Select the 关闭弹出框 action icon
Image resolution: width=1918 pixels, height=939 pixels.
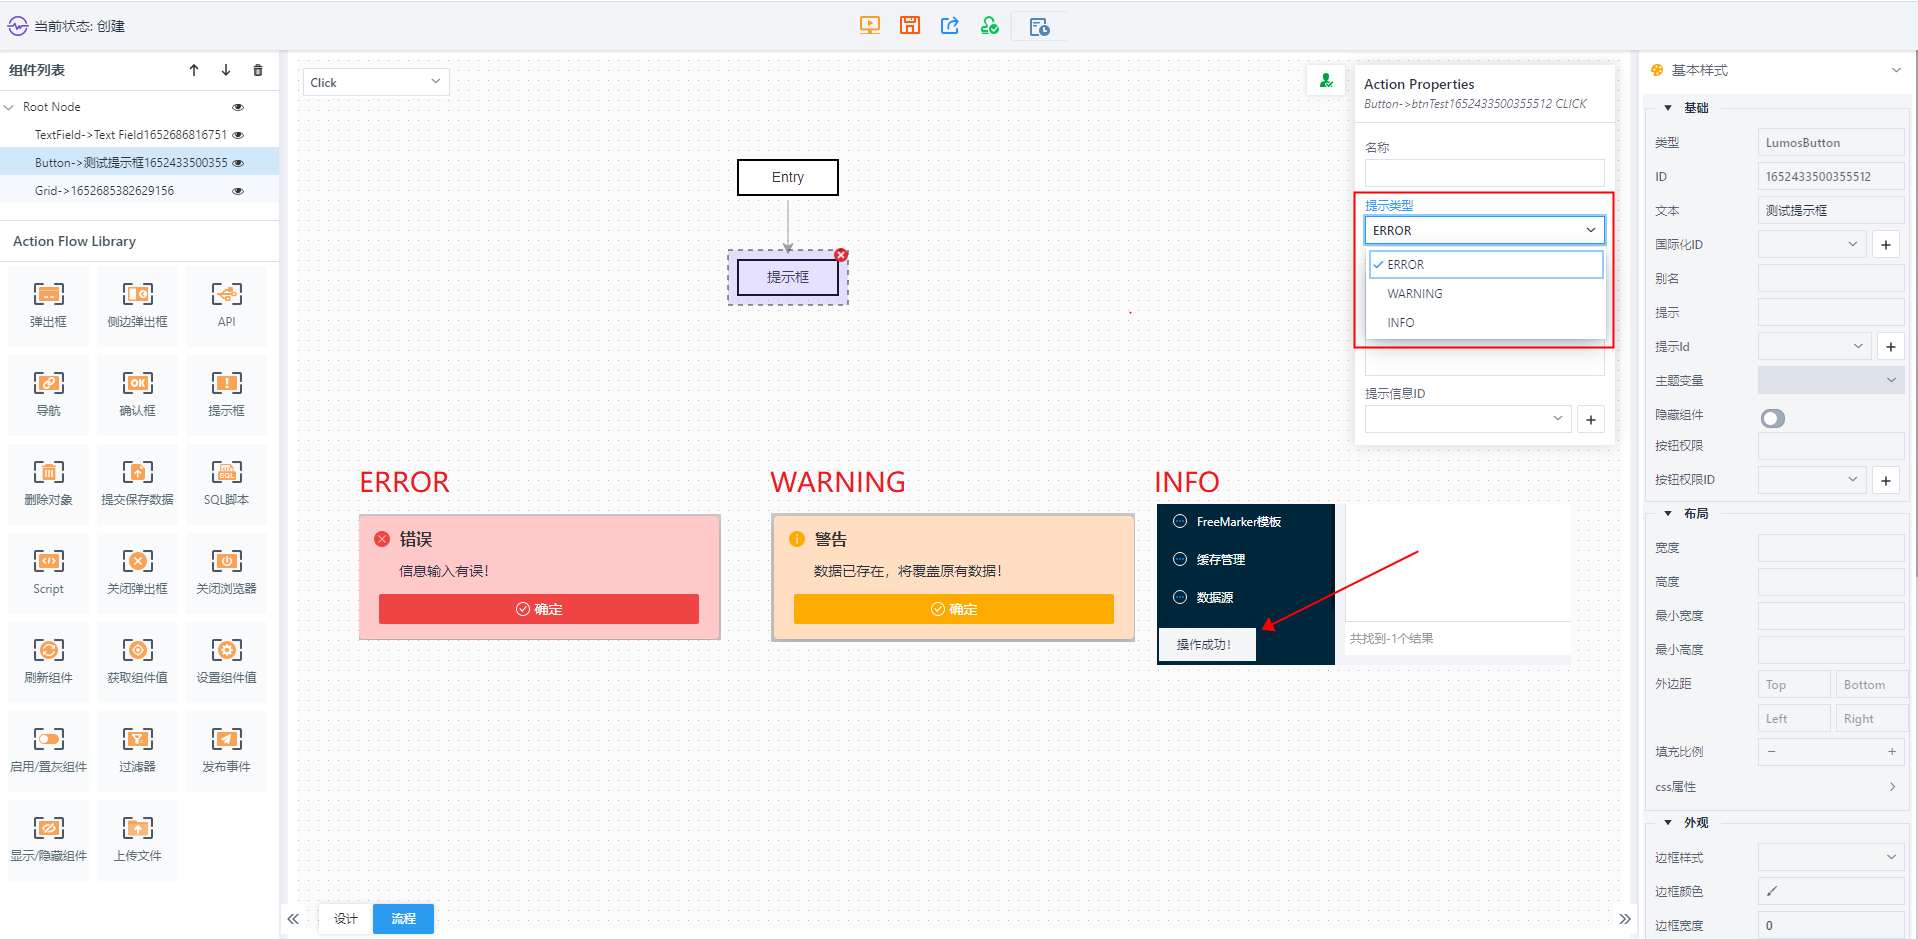[x=138, y=561]
